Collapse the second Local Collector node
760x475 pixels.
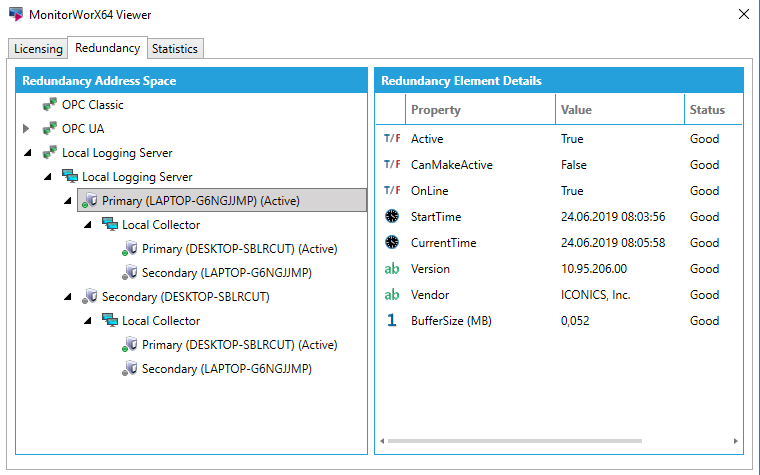(87, 320)
